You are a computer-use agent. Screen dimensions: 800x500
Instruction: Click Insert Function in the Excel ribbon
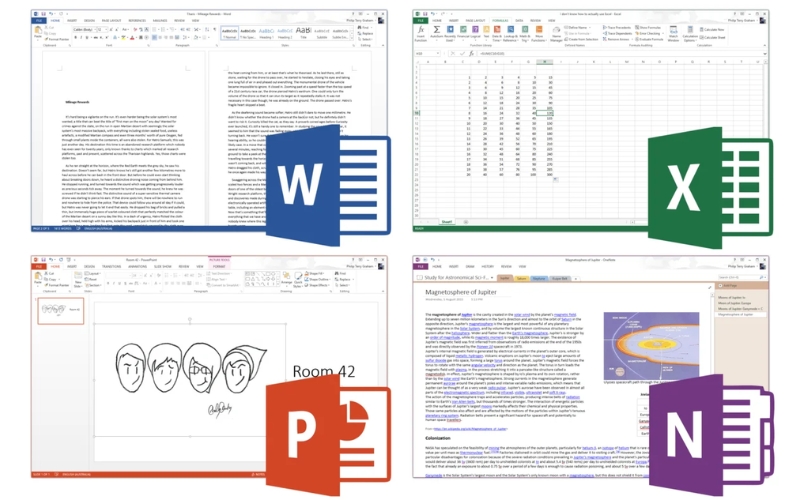point(421,33)
